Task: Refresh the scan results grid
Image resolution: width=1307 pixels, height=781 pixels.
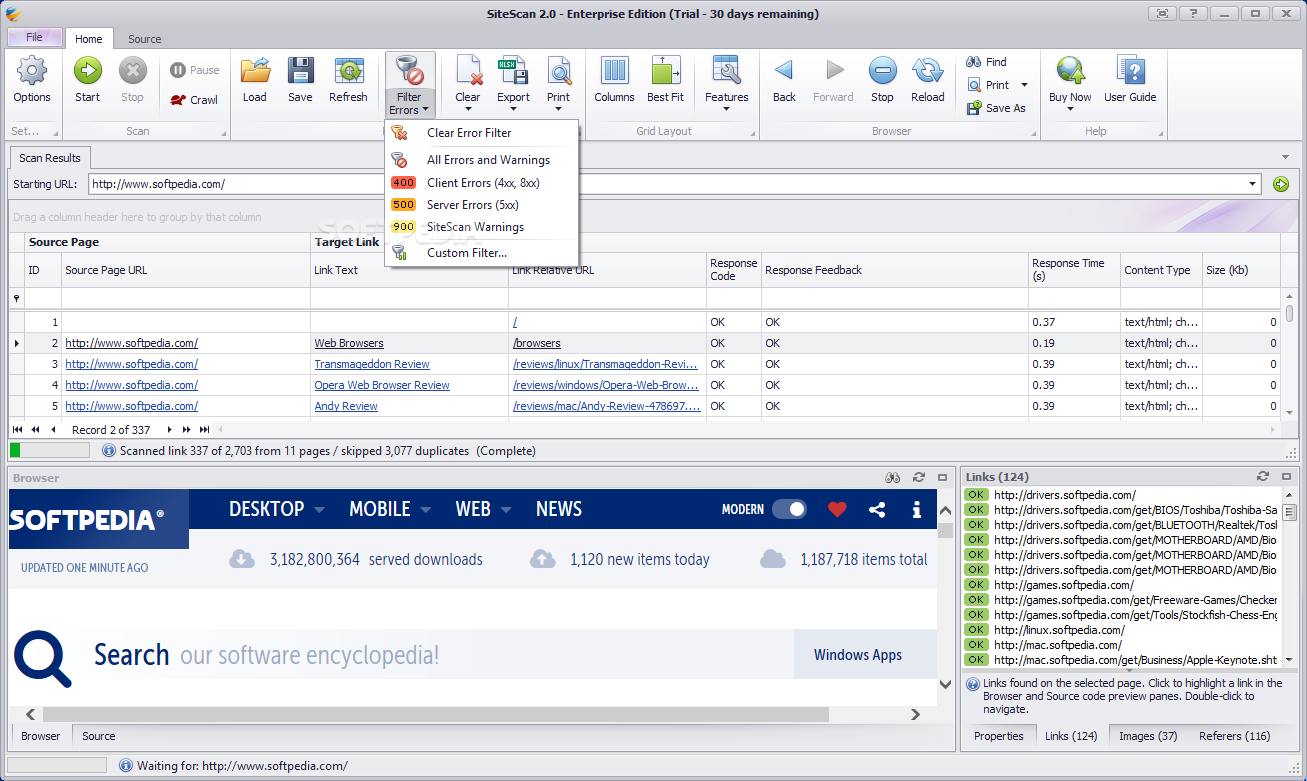Action: (x=348, y=80)
